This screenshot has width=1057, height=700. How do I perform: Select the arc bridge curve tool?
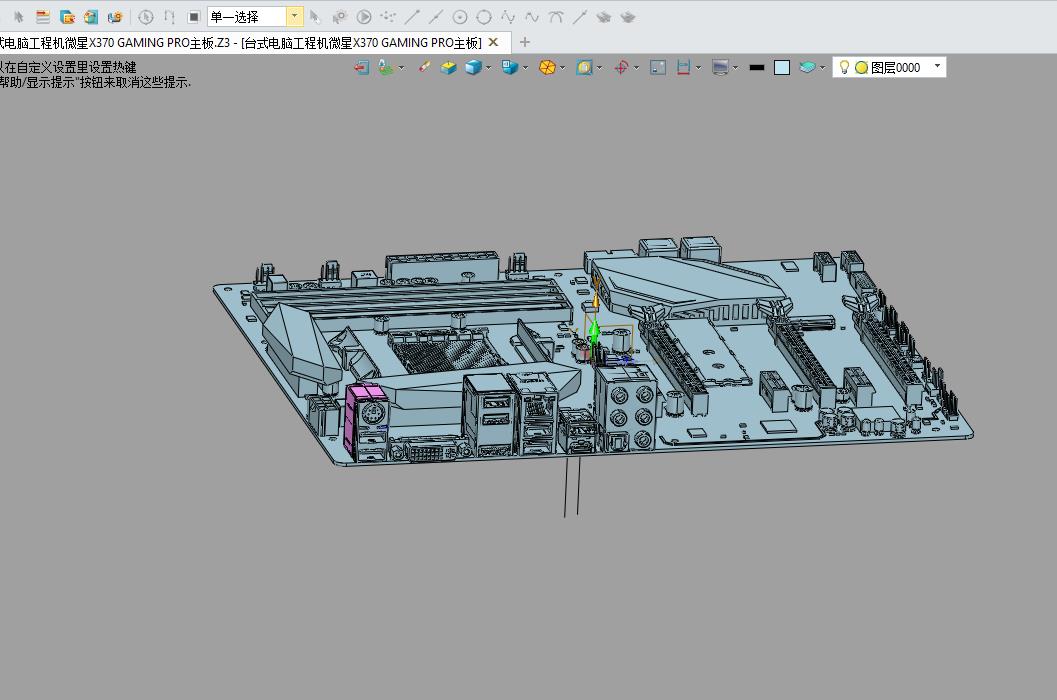click(x=556, y=17)
